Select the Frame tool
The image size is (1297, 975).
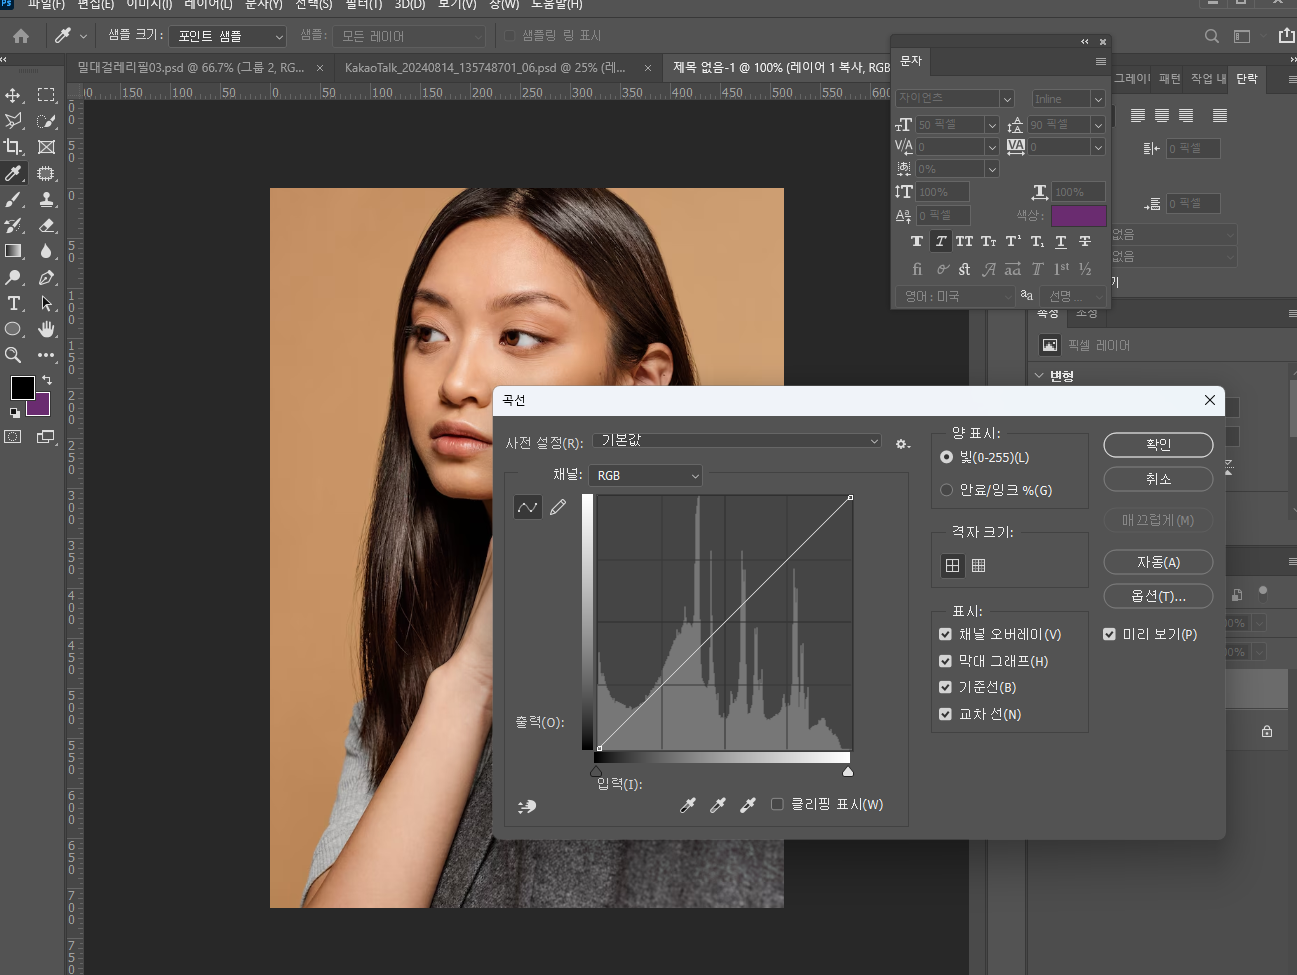46,147
